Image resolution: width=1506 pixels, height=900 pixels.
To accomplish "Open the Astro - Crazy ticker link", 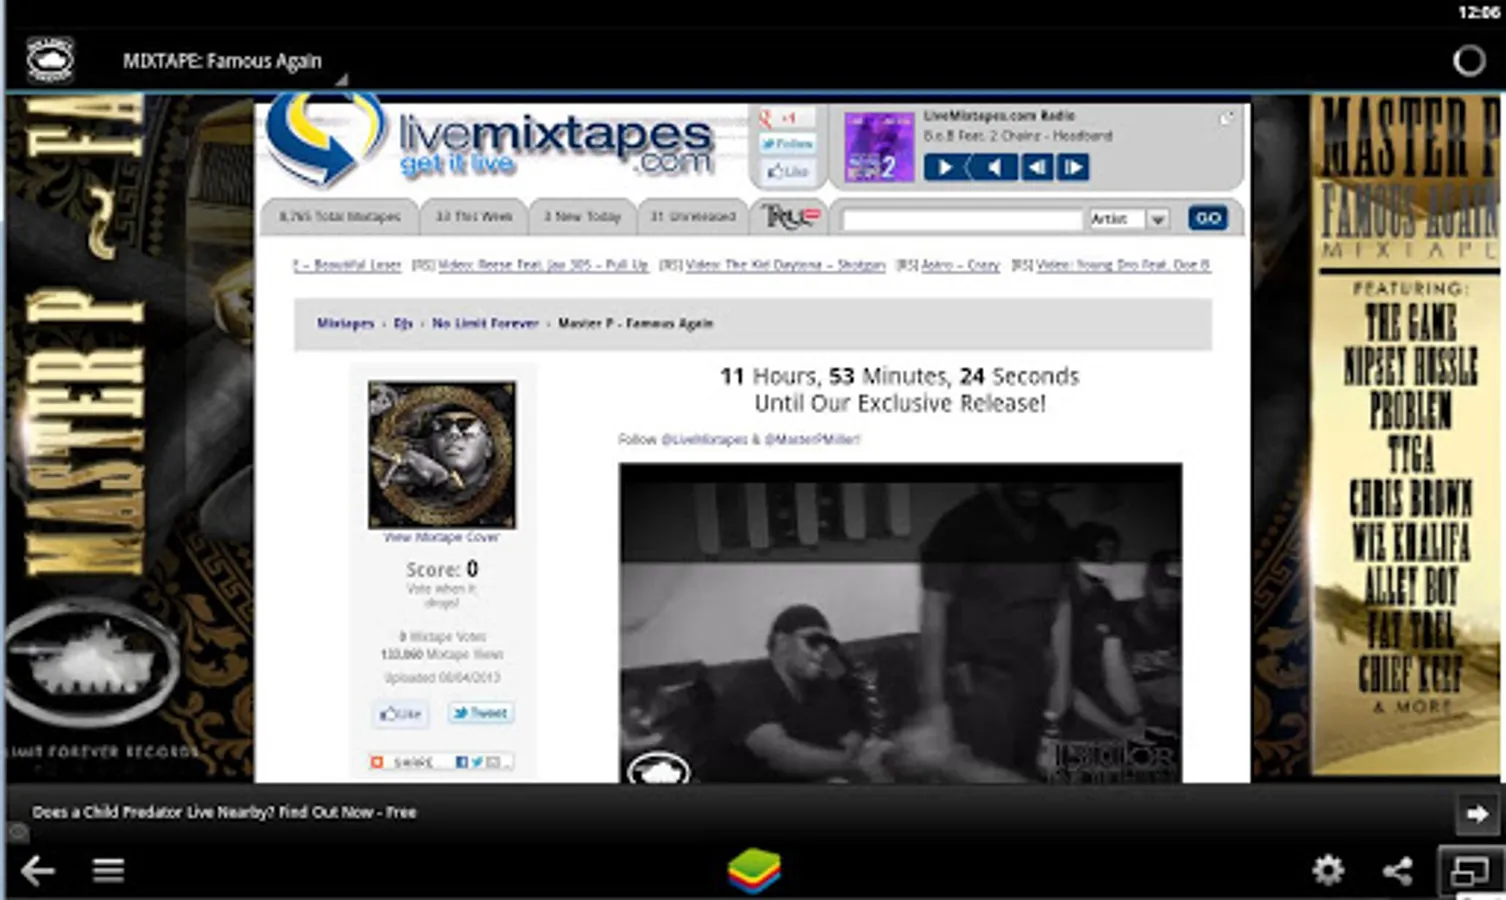I will tap(960, 265).
